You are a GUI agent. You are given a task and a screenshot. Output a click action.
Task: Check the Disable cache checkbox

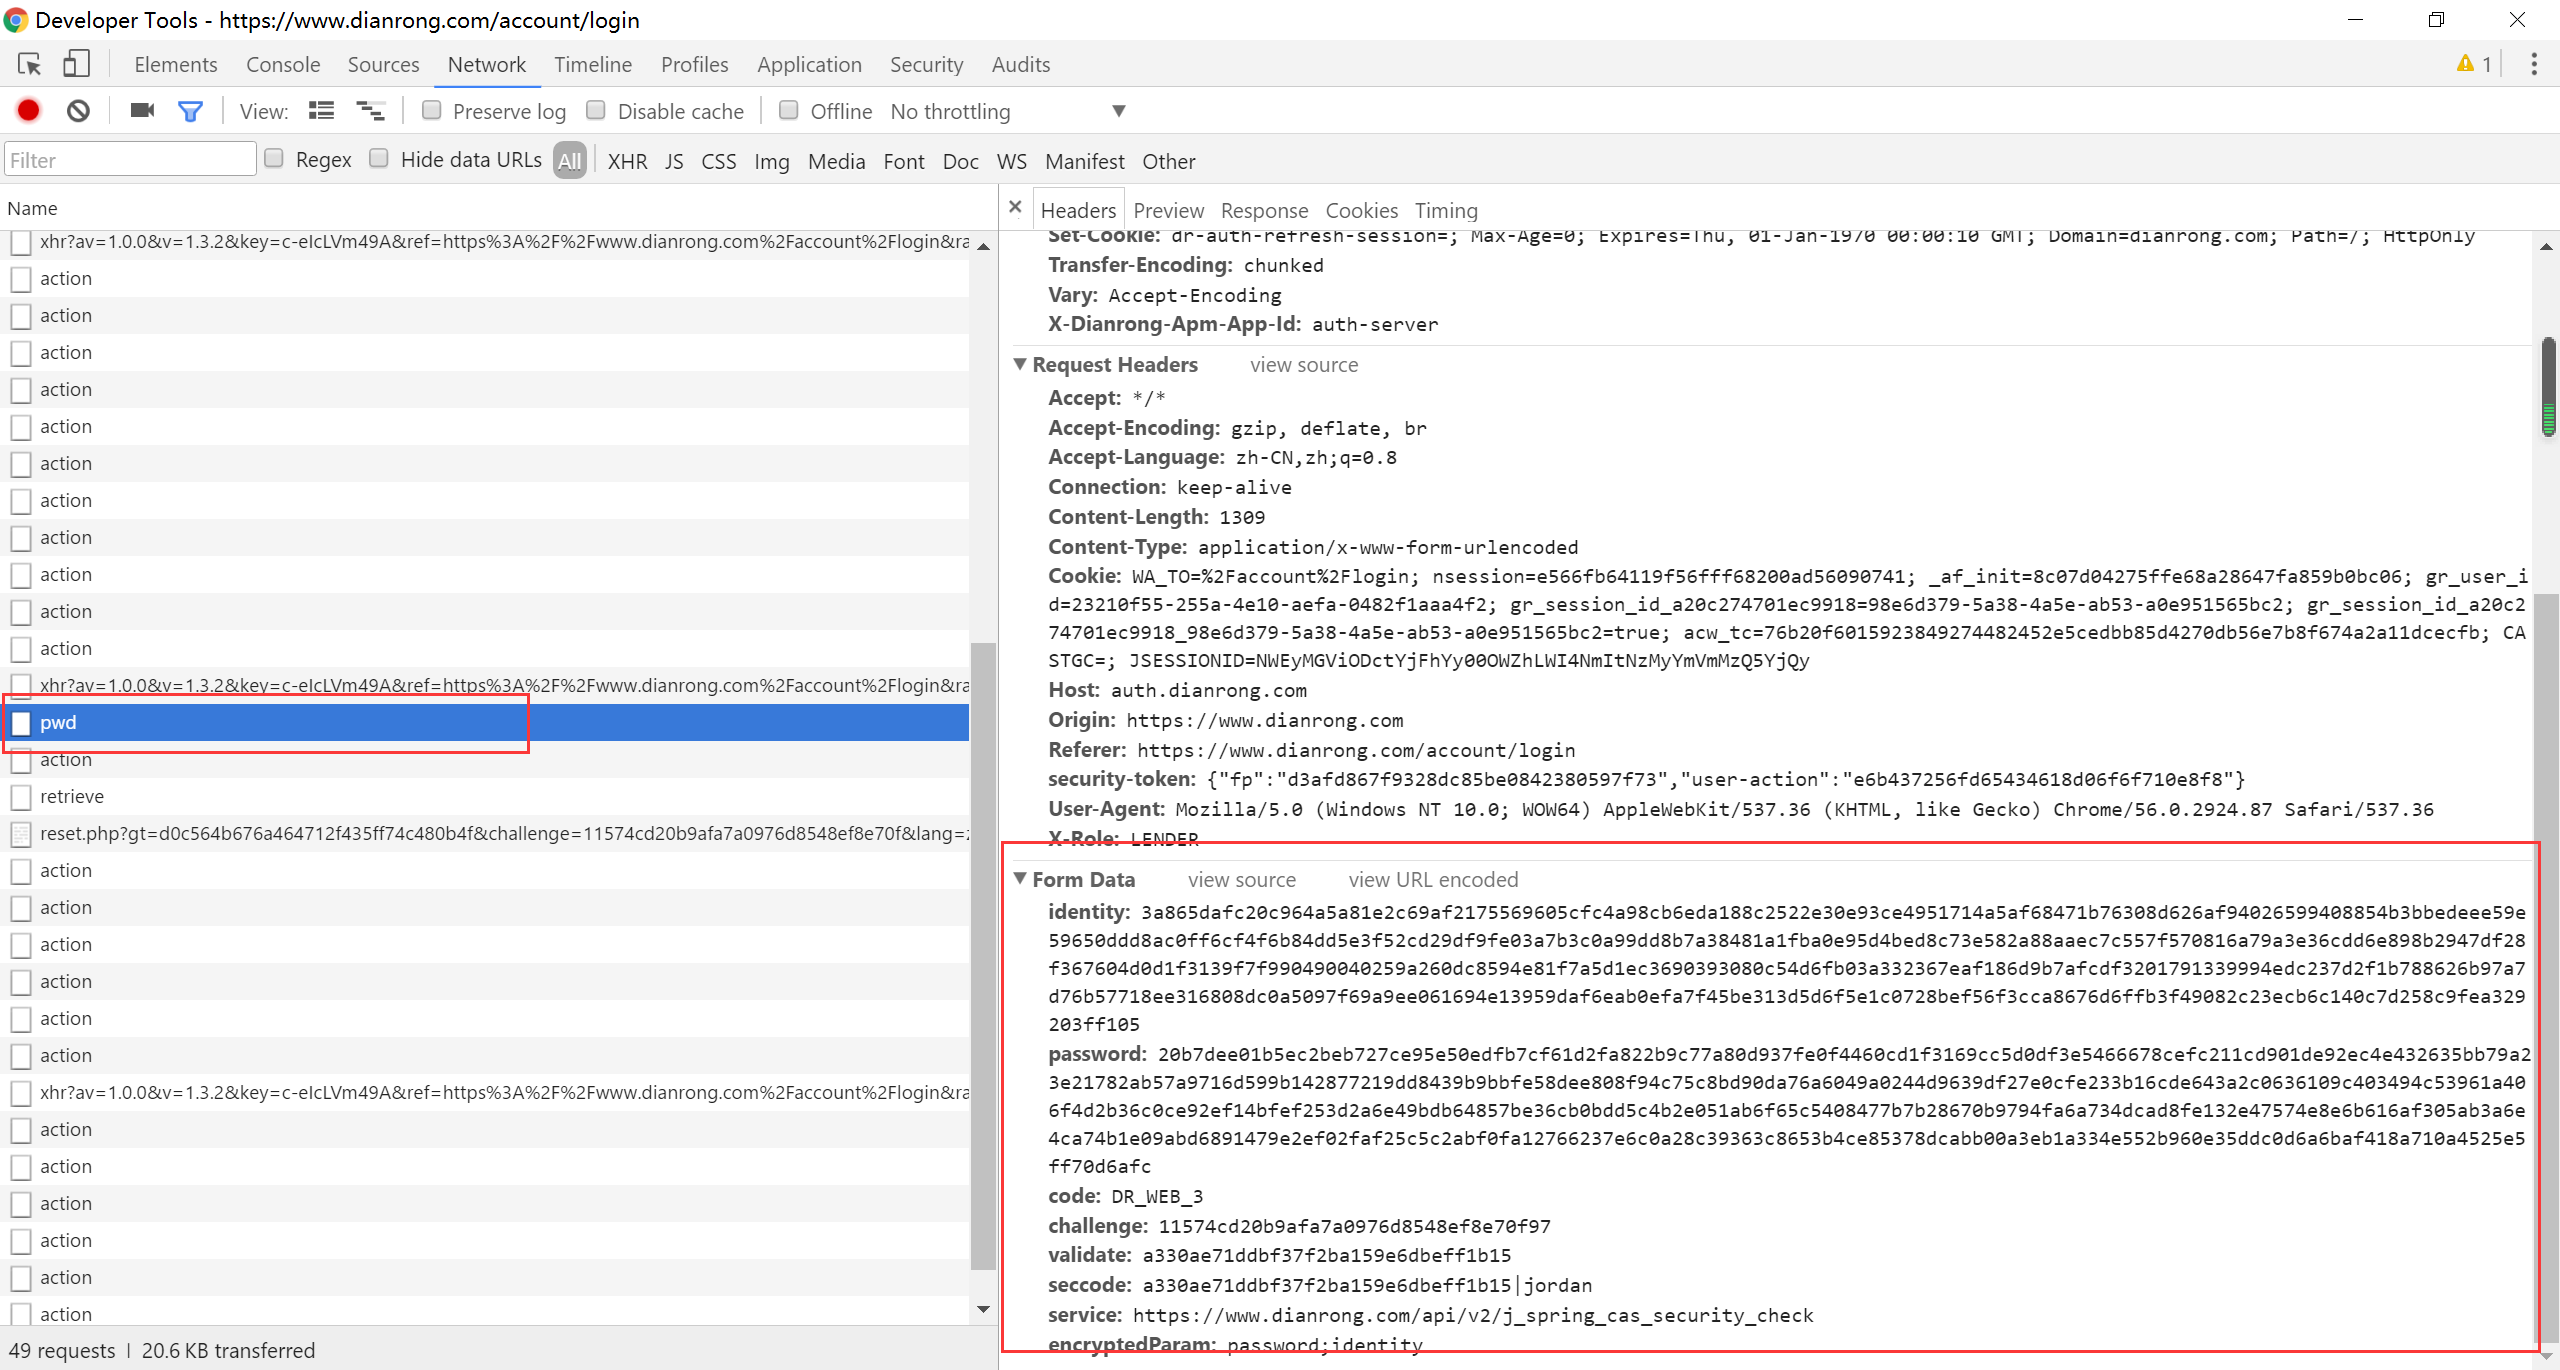click(x=596, y=111)
